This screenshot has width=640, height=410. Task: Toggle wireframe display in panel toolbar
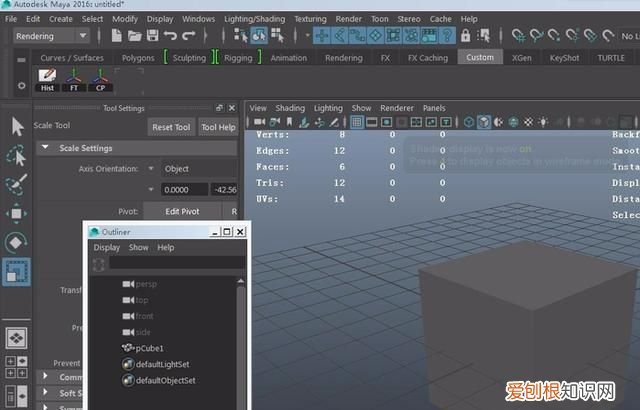[466, 122]
